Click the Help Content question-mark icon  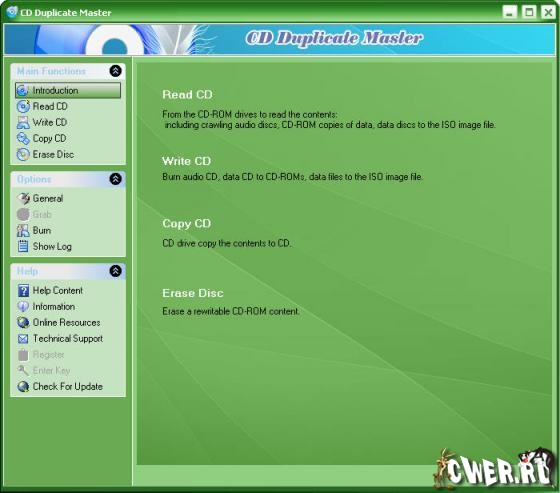[x=23, y=291]
